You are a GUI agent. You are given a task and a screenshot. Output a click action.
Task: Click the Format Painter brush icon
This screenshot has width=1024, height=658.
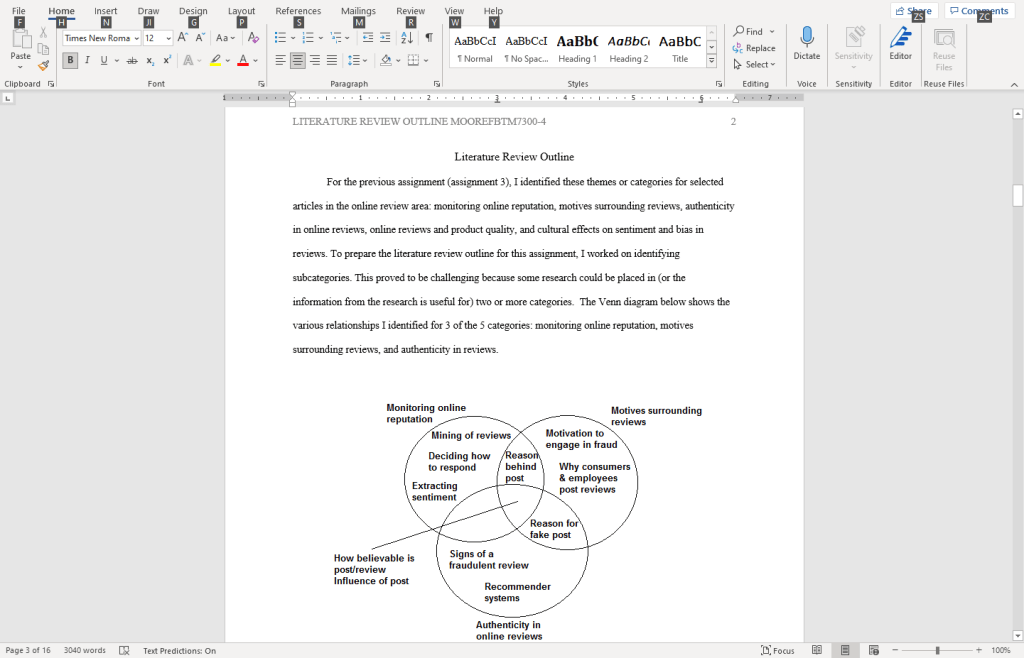[x=44, y=65]
